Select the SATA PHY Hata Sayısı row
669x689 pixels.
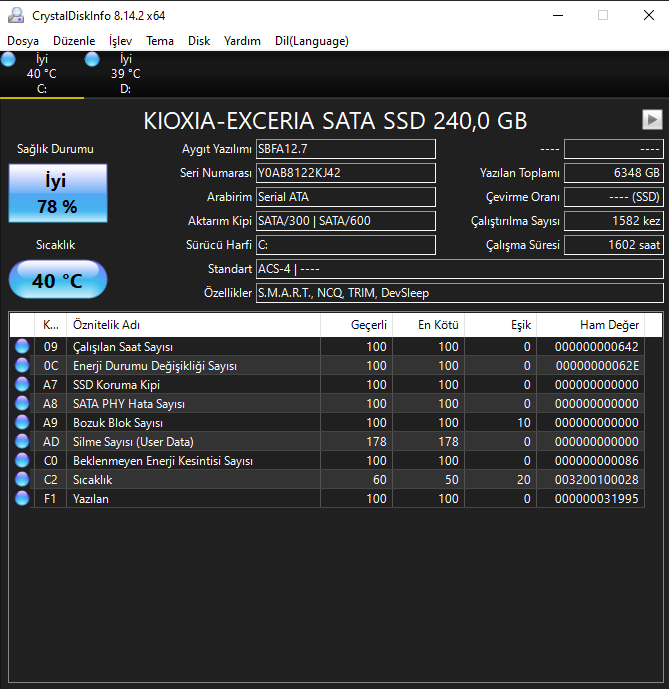pos(327,403)
